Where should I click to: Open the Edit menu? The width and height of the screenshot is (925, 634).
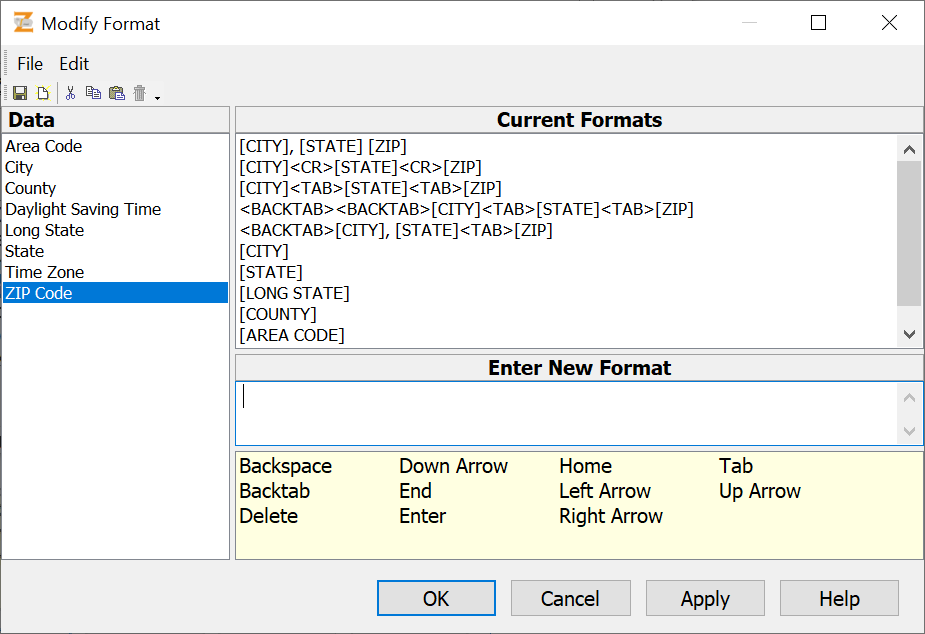click(x=73, y=63)
